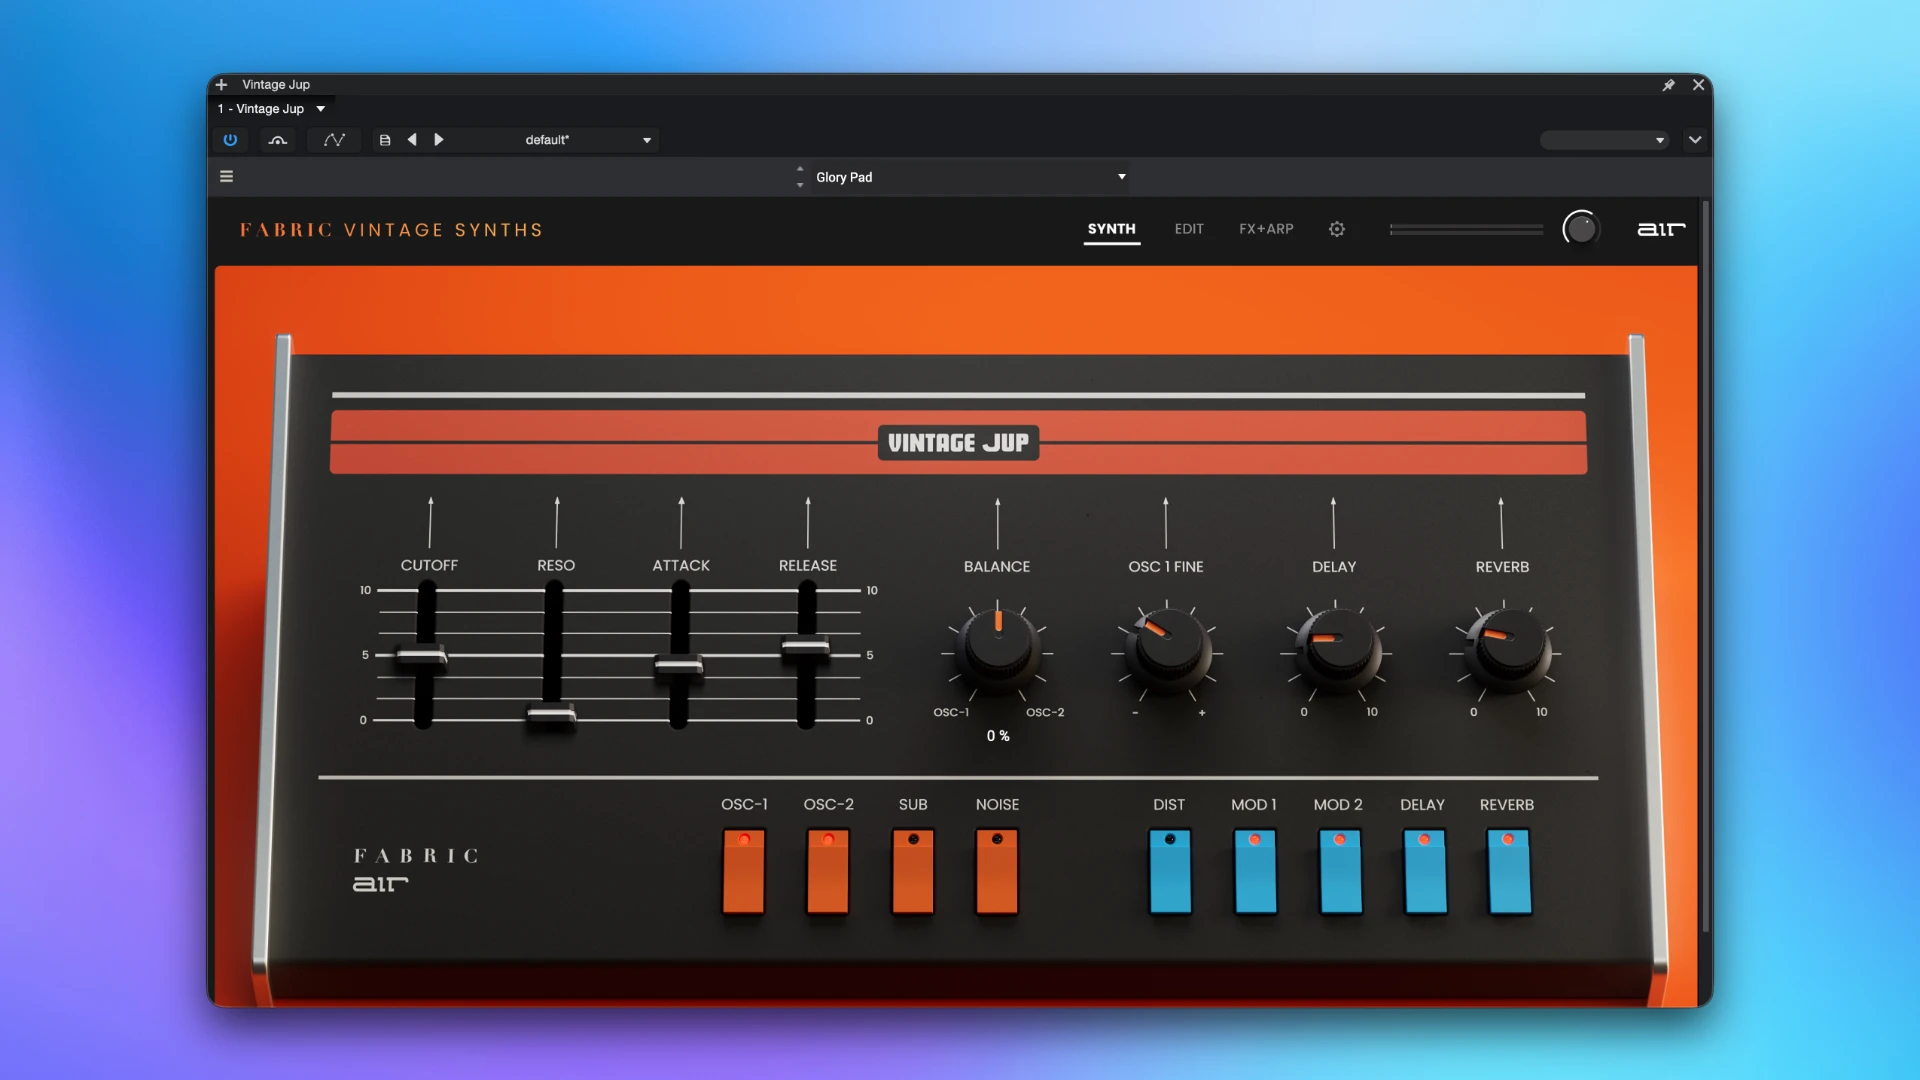Switch to the SYNTH tab
The width and height of the screenshot is (1920, 1080).
(x=1112, y=229)
